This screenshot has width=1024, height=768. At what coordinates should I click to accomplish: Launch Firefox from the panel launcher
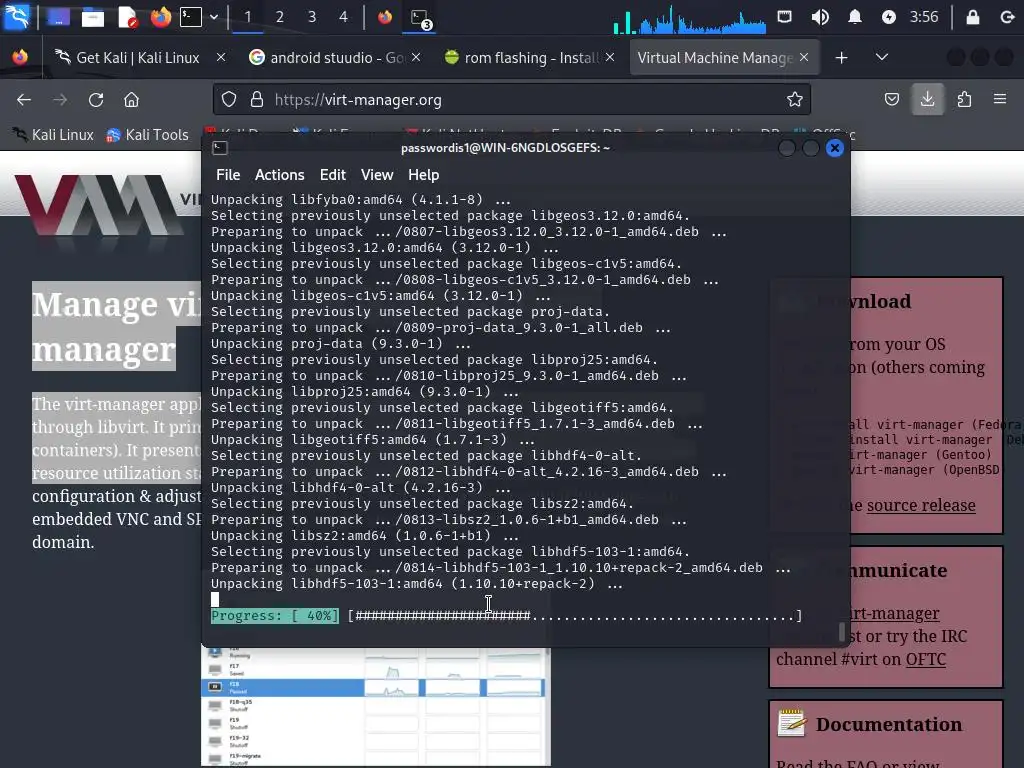click(x=160, y=17)
